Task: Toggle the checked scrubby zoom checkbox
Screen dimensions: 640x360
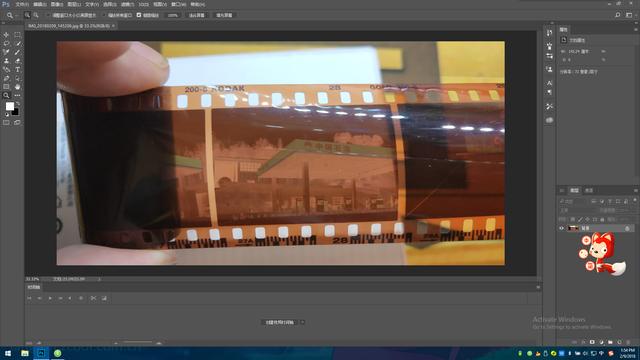Action: tap(139, 15)
